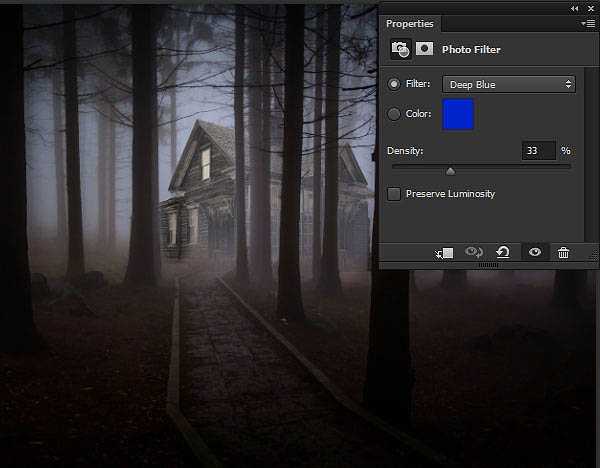Screen dimensions: 600x468
Task: Reset adjustment to defaults icon
Action: pyautogui.click(x=504, y=253)
